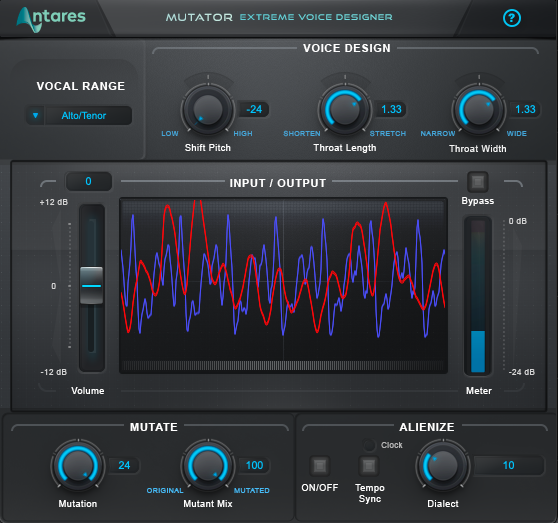Viewport: 558px width, 523px height.
Task: Click the WIDE label
Action: pyautogui.click(x=517, y=133)
